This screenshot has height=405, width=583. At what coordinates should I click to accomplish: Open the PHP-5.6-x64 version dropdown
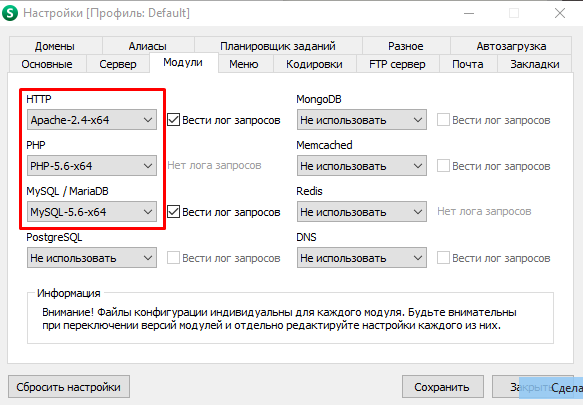coord(92,165)
